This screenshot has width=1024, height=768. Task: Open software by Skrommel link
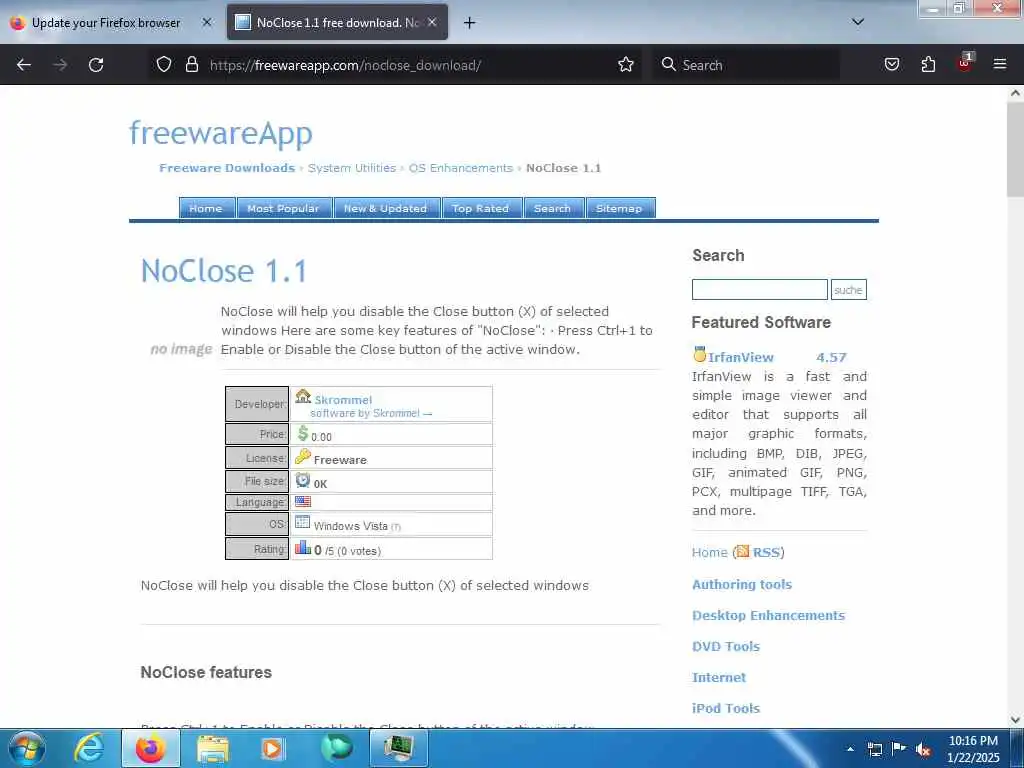(370, 413)
